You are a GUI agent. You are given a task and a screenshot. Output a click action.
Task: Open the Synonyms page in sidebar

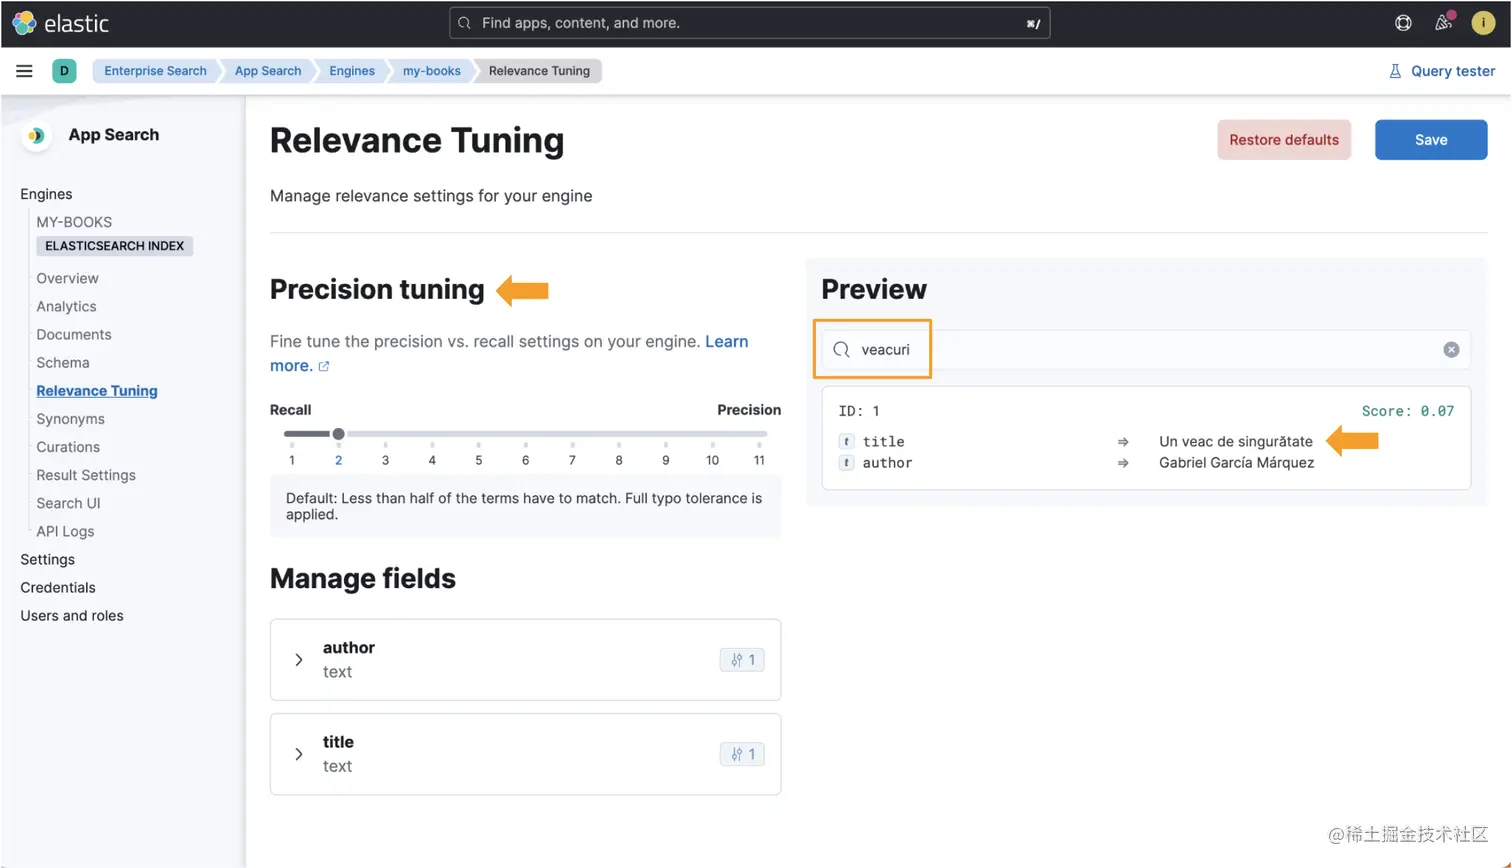[x=70, y=419]
